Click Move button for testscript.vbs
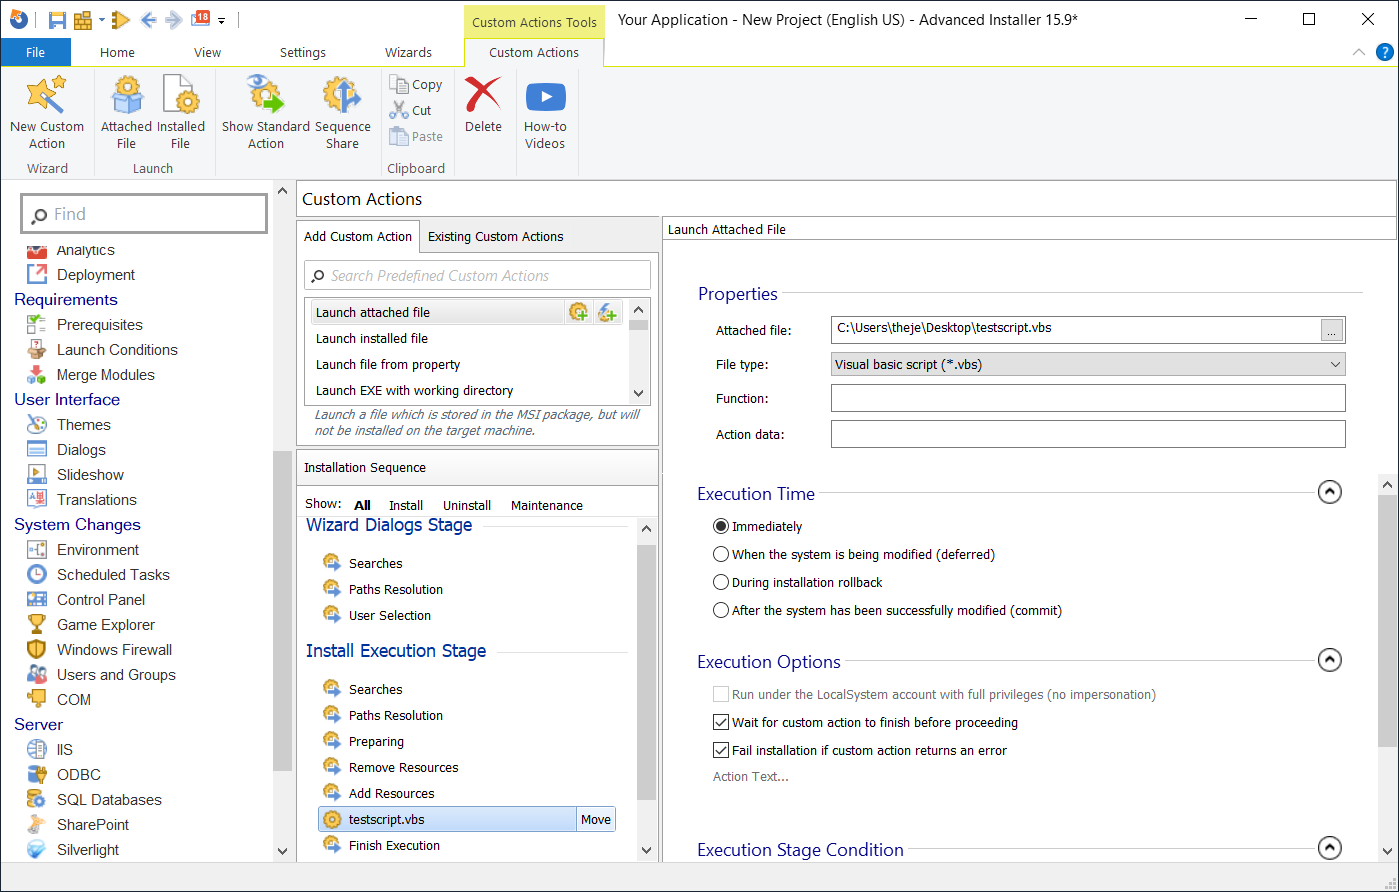Screen dimensions: 1399x892 595,819
